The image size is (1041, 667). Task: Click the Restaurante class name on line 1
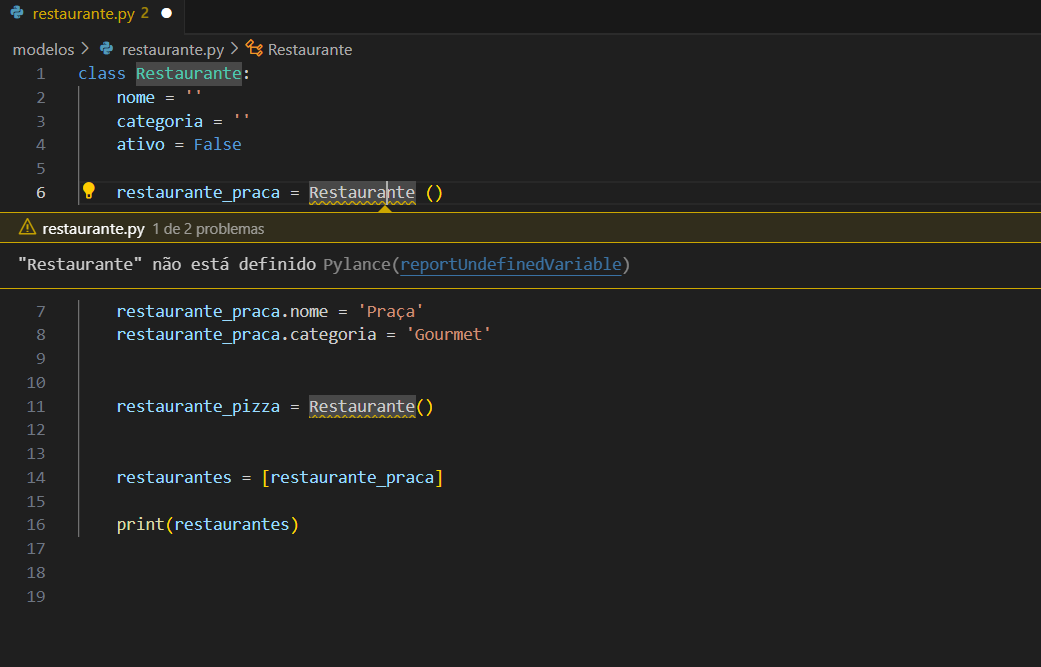189,73
